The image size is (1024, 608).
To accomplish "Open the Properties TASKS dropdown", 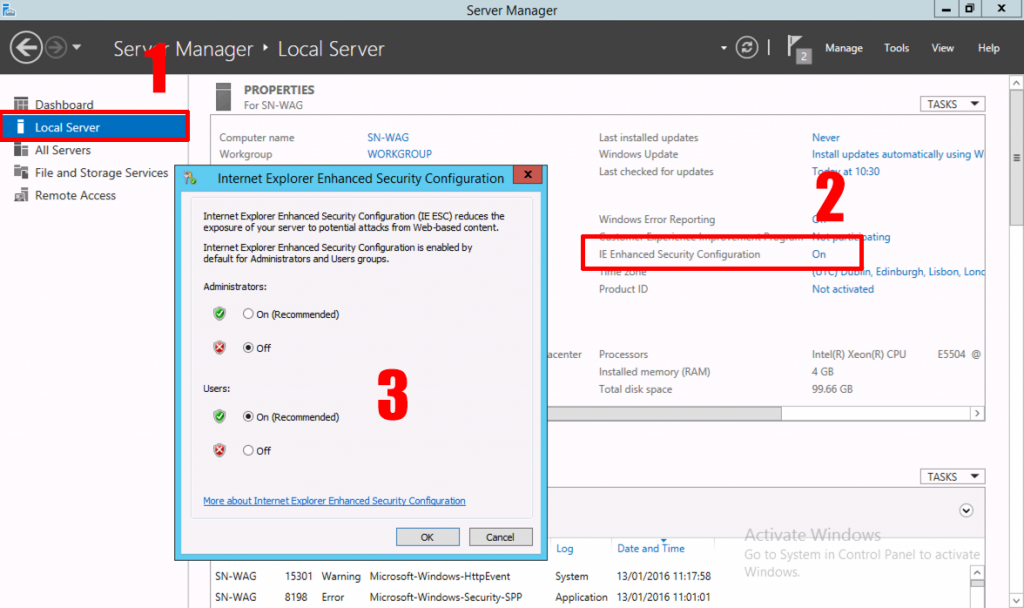I will point(951,104).
